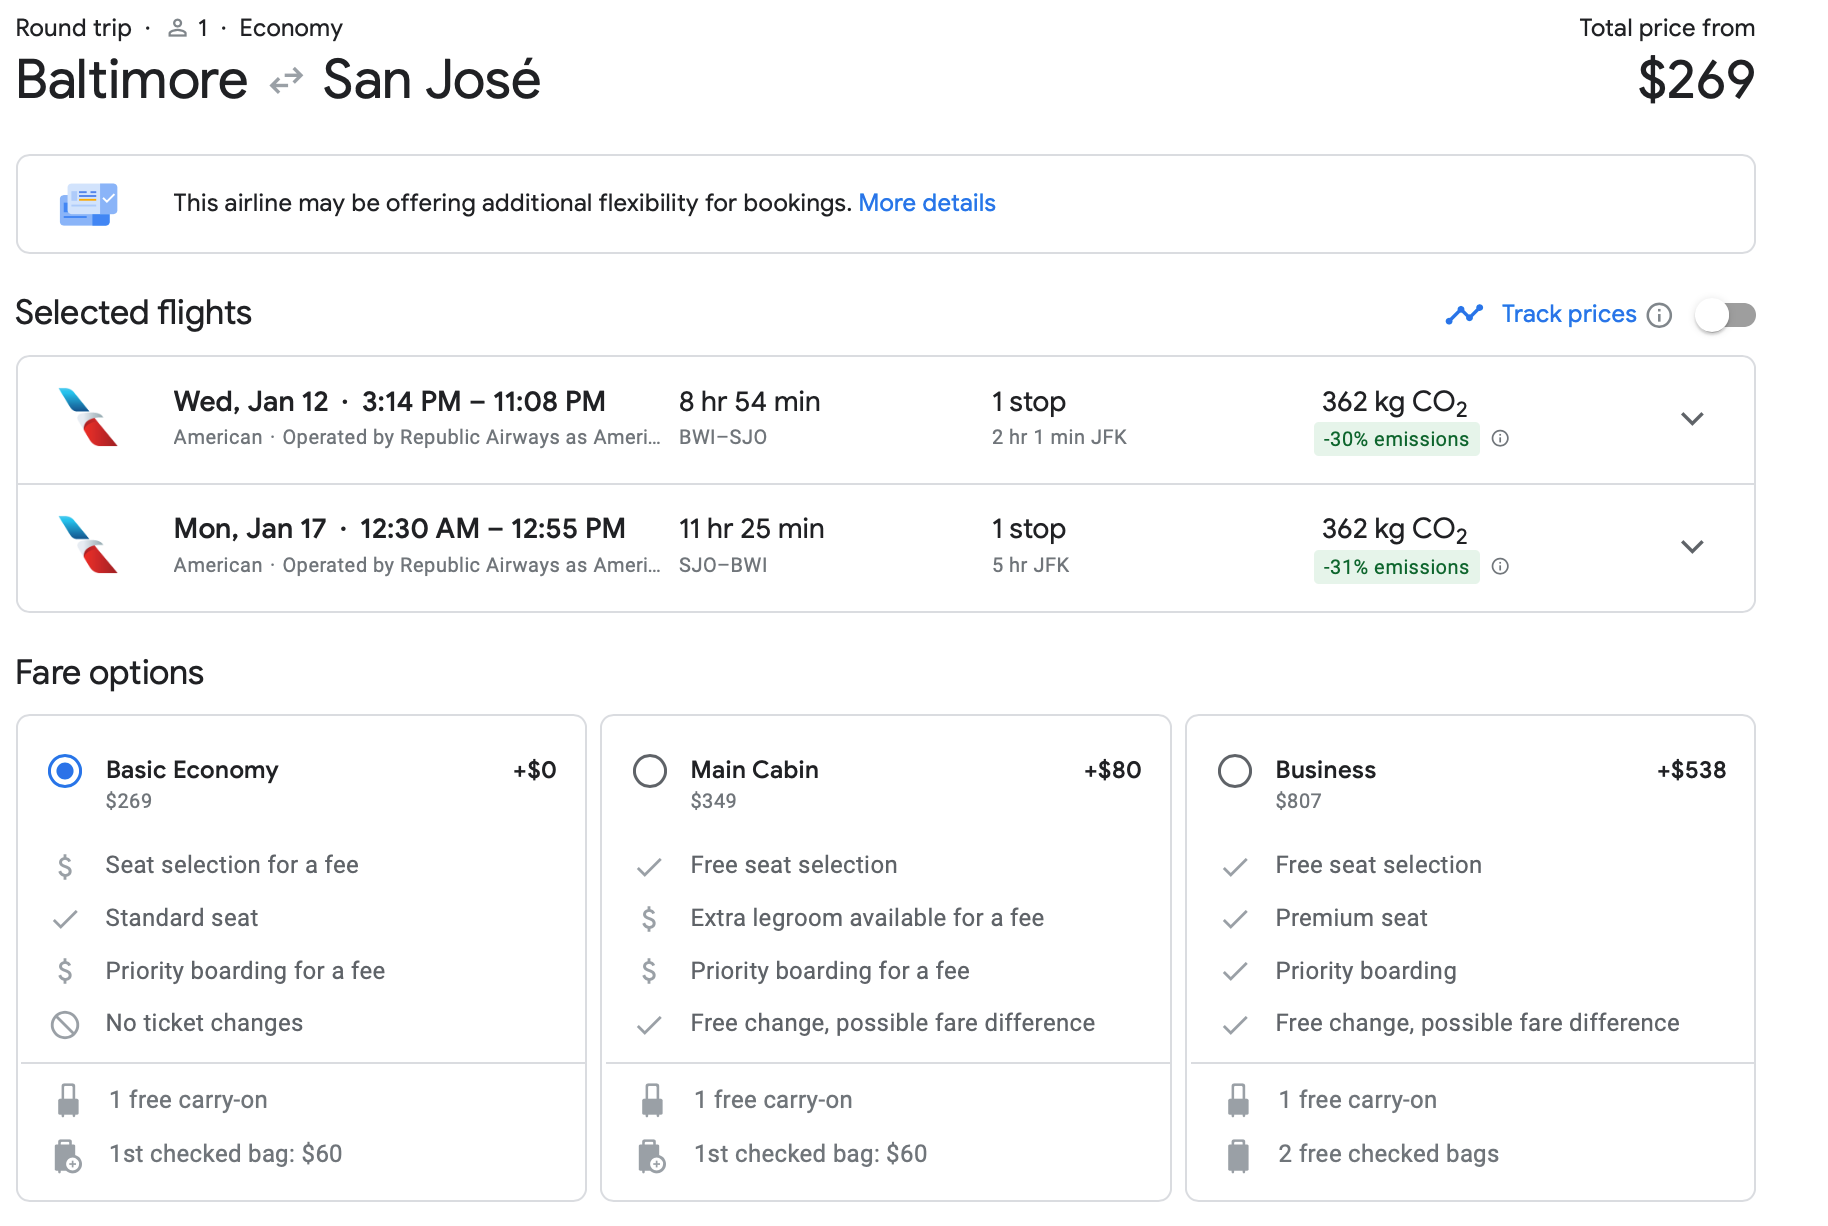1828x1226 pixels.
Task: Click the BWI–SJO route text
Action: click(723, 437)
